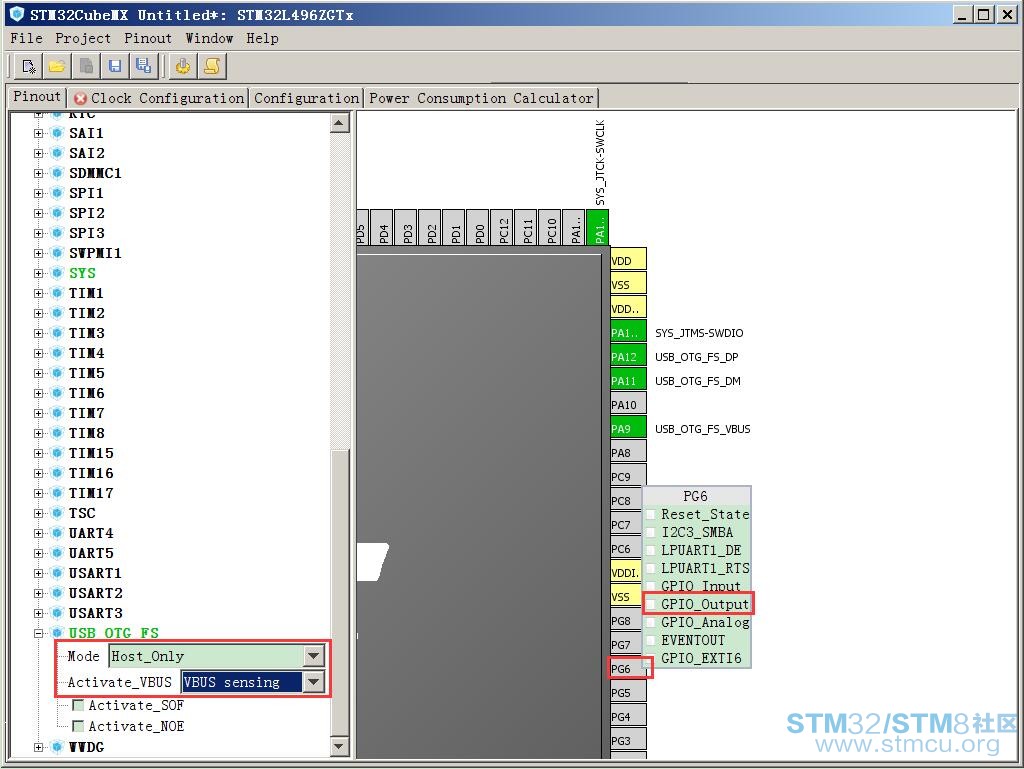The width and height of the screenshot is (1024, 769).
Task: Click scroll down arrow in peripheral tree
Action: [340, 746]
